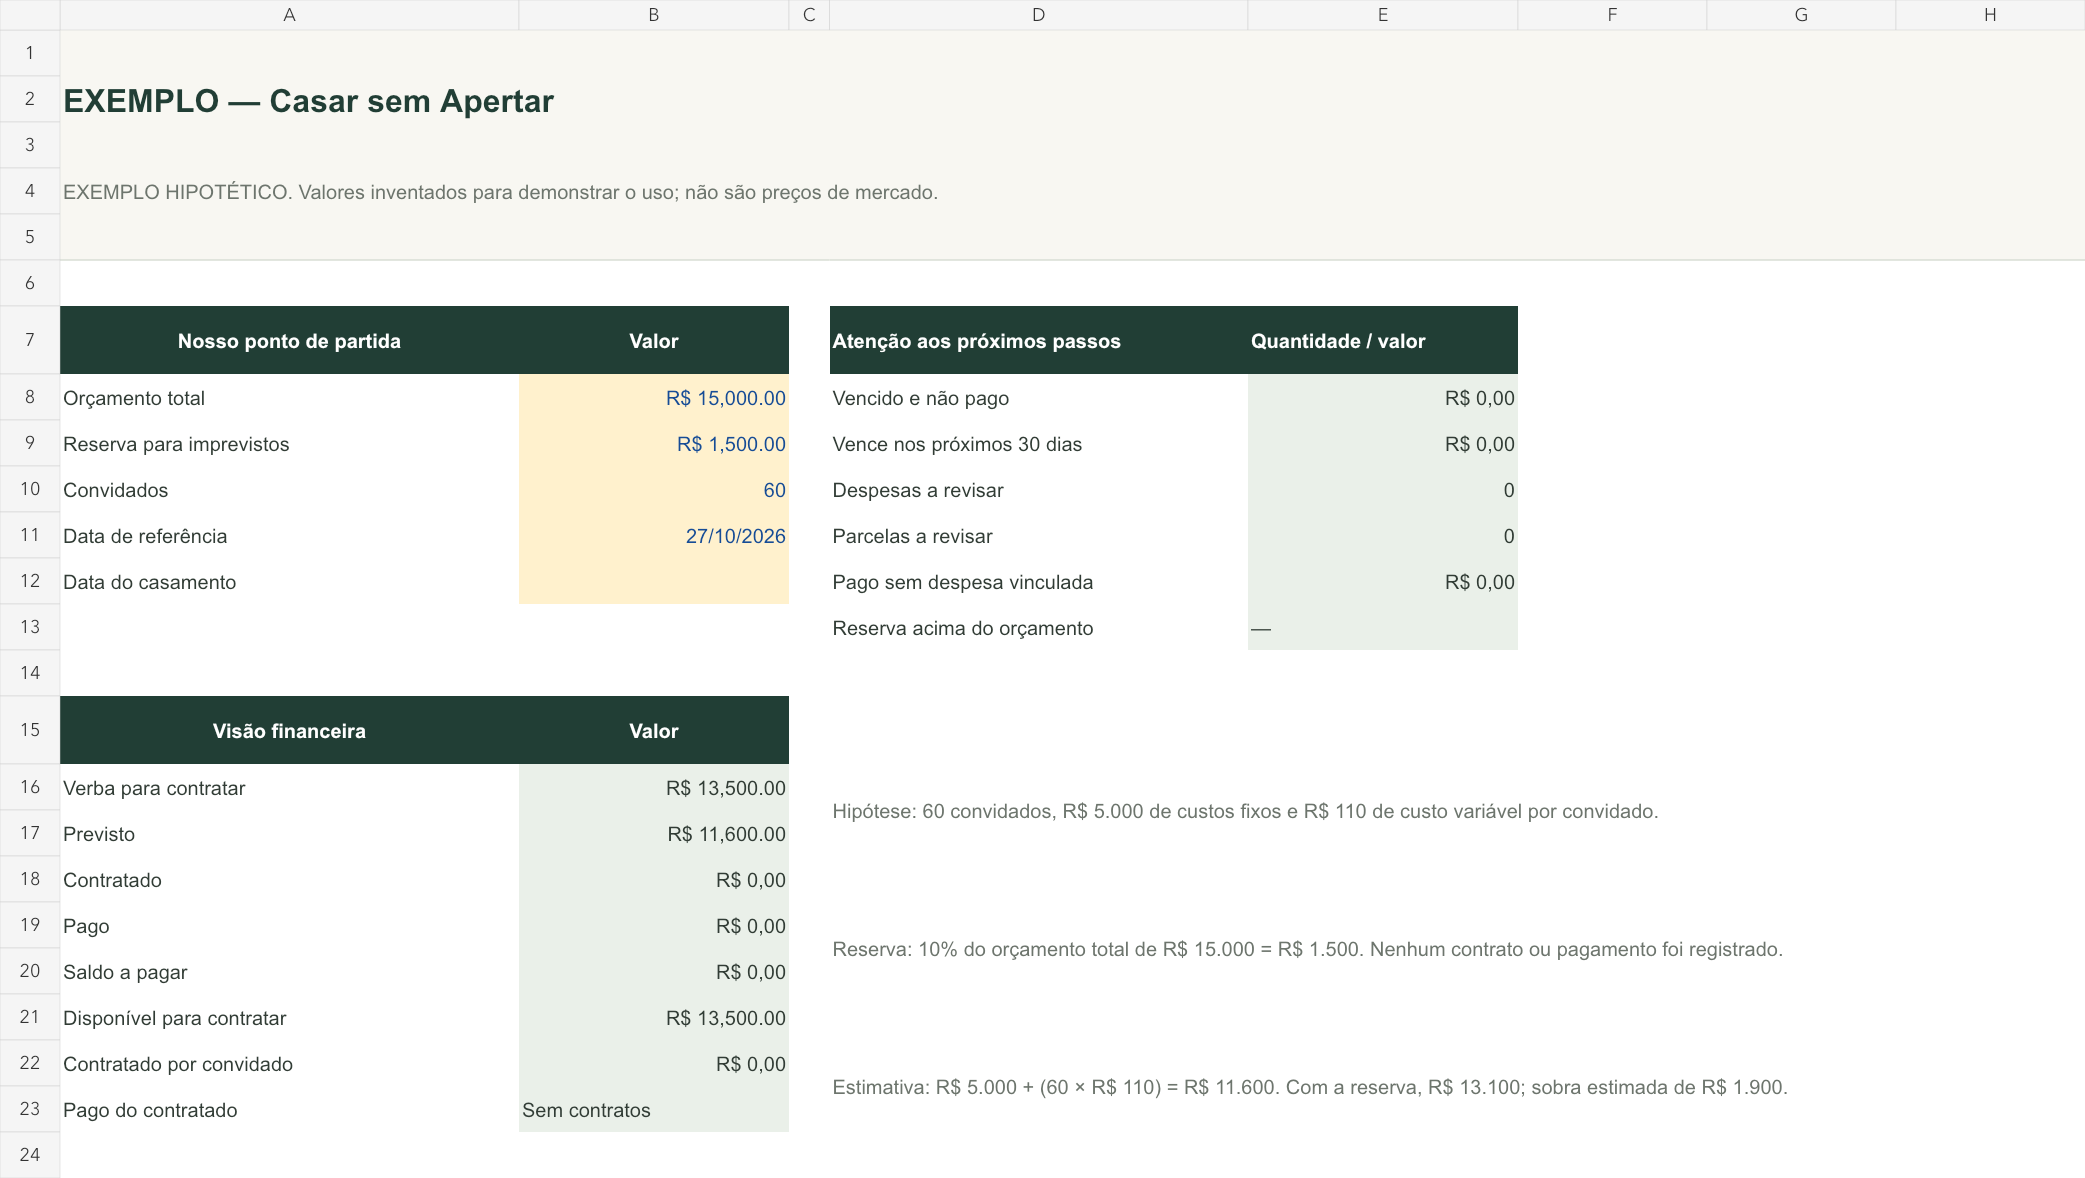Image resolution: width=2085 pixels, height=1178 pixels.
Task: Click the 0 value for 'Parcelas a revisar'
Action: (1383, 536)
